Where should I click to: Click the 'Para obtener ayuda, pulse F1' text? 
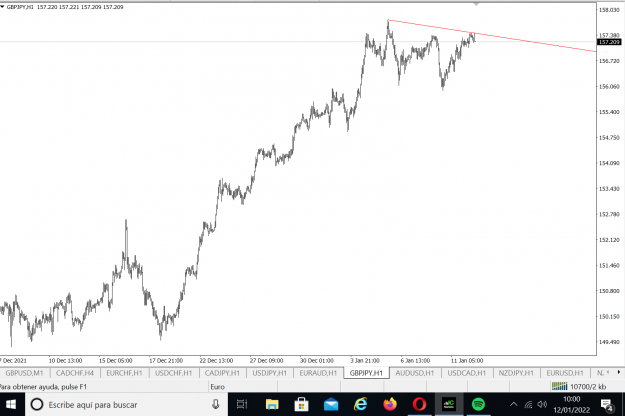[43, 387]
